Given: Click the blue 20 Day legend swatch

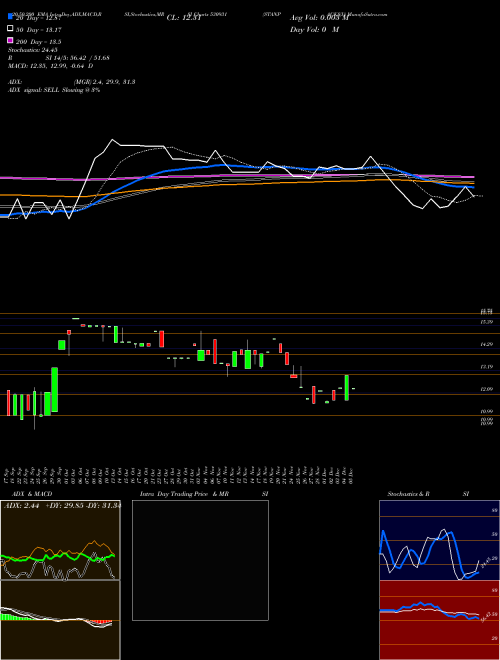Looking at the screenshot, I should [10, 16].
